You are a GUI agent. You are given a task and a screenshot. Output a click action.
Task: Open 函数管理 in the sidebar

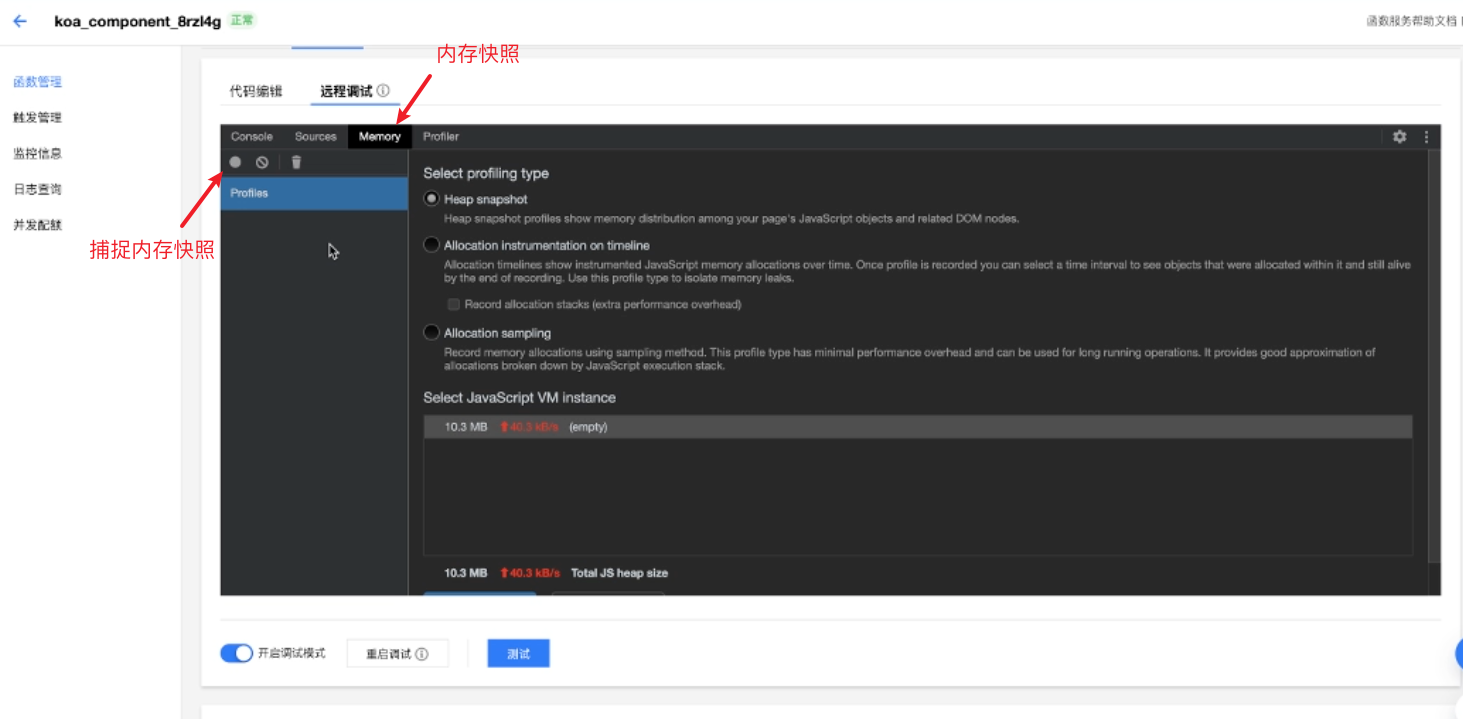pos(37,82)
